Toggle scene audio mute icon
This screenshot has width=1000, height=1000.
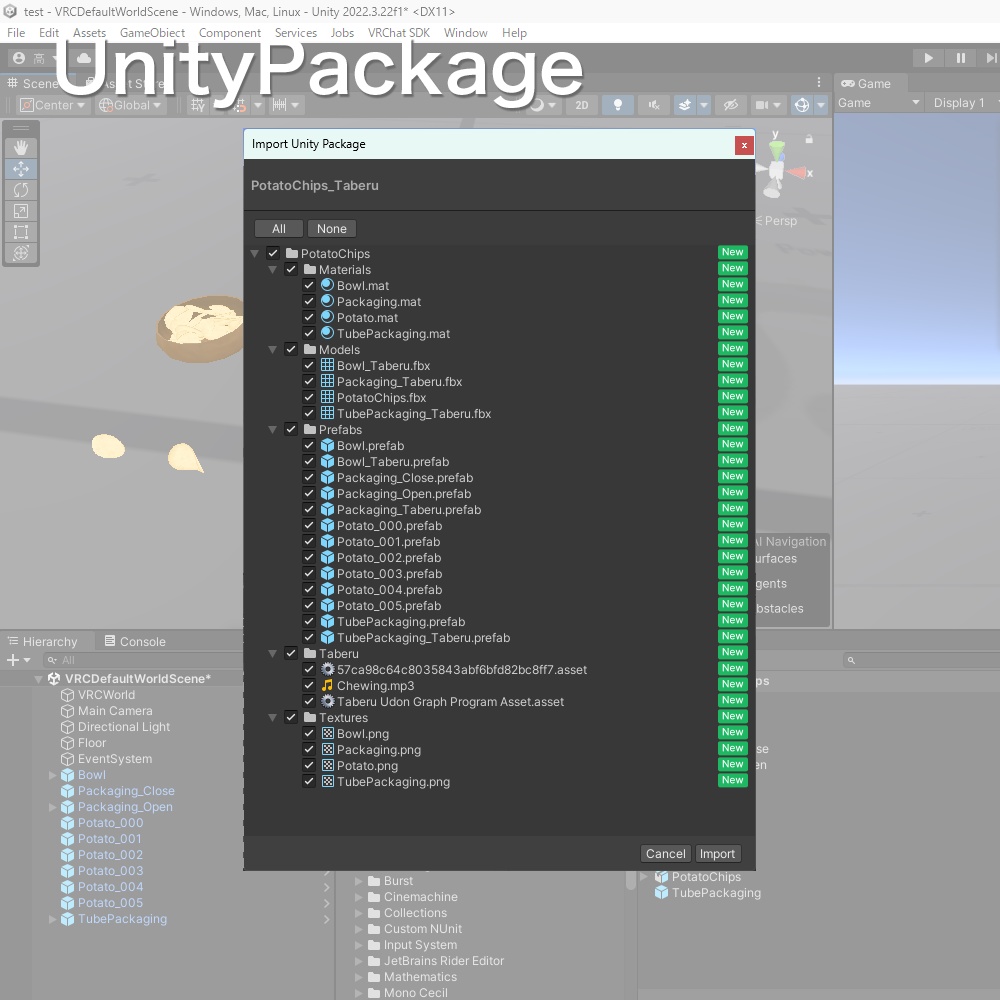pos(654,105)
